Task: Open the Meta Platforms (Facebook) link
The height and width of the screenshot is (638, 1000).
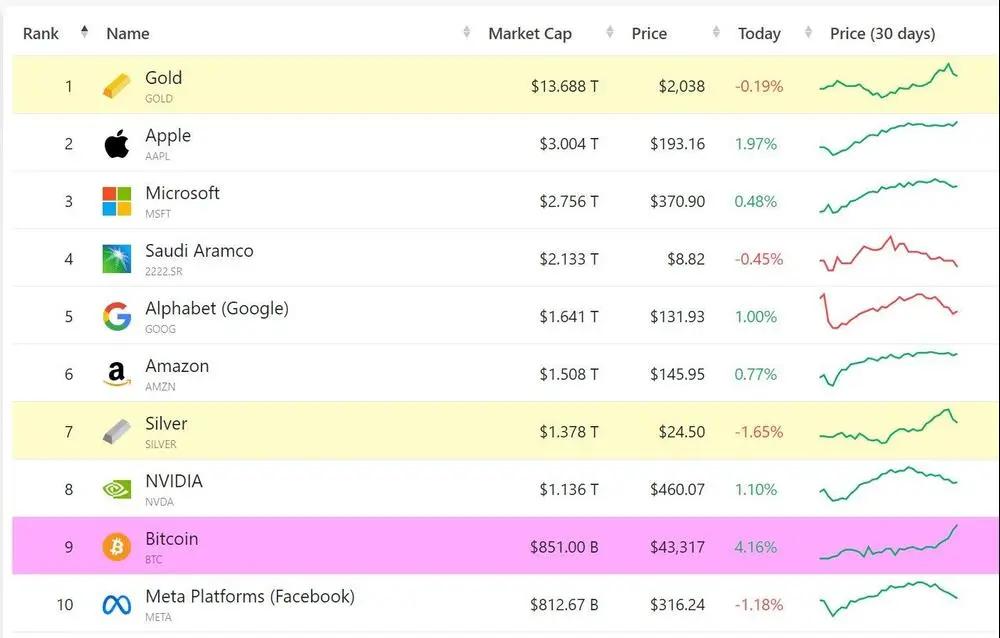Action: click(250, 597)
